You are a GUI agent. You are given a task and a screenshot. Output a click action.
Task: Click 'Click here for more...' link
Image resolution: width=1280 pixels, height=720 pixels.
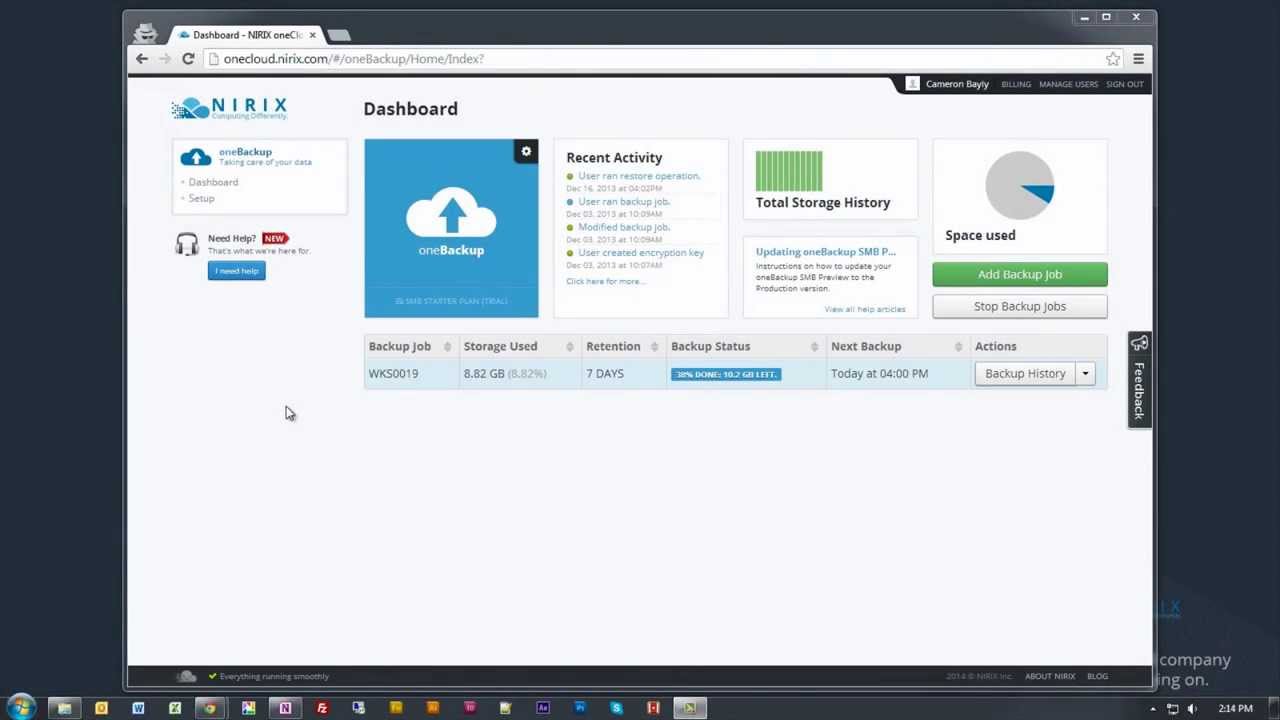606,281
